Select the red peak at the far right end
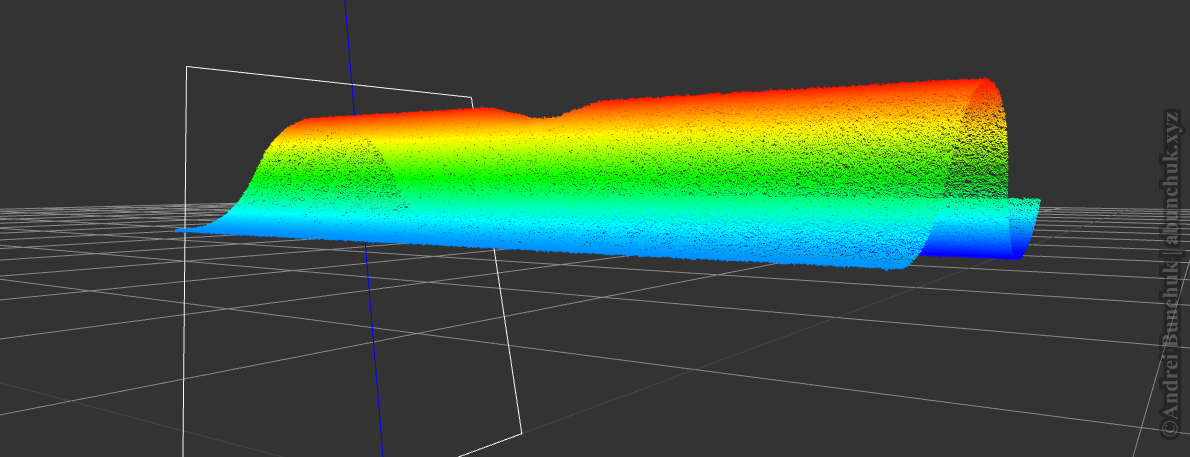1190x457 pixels. [x=985, y=82]
